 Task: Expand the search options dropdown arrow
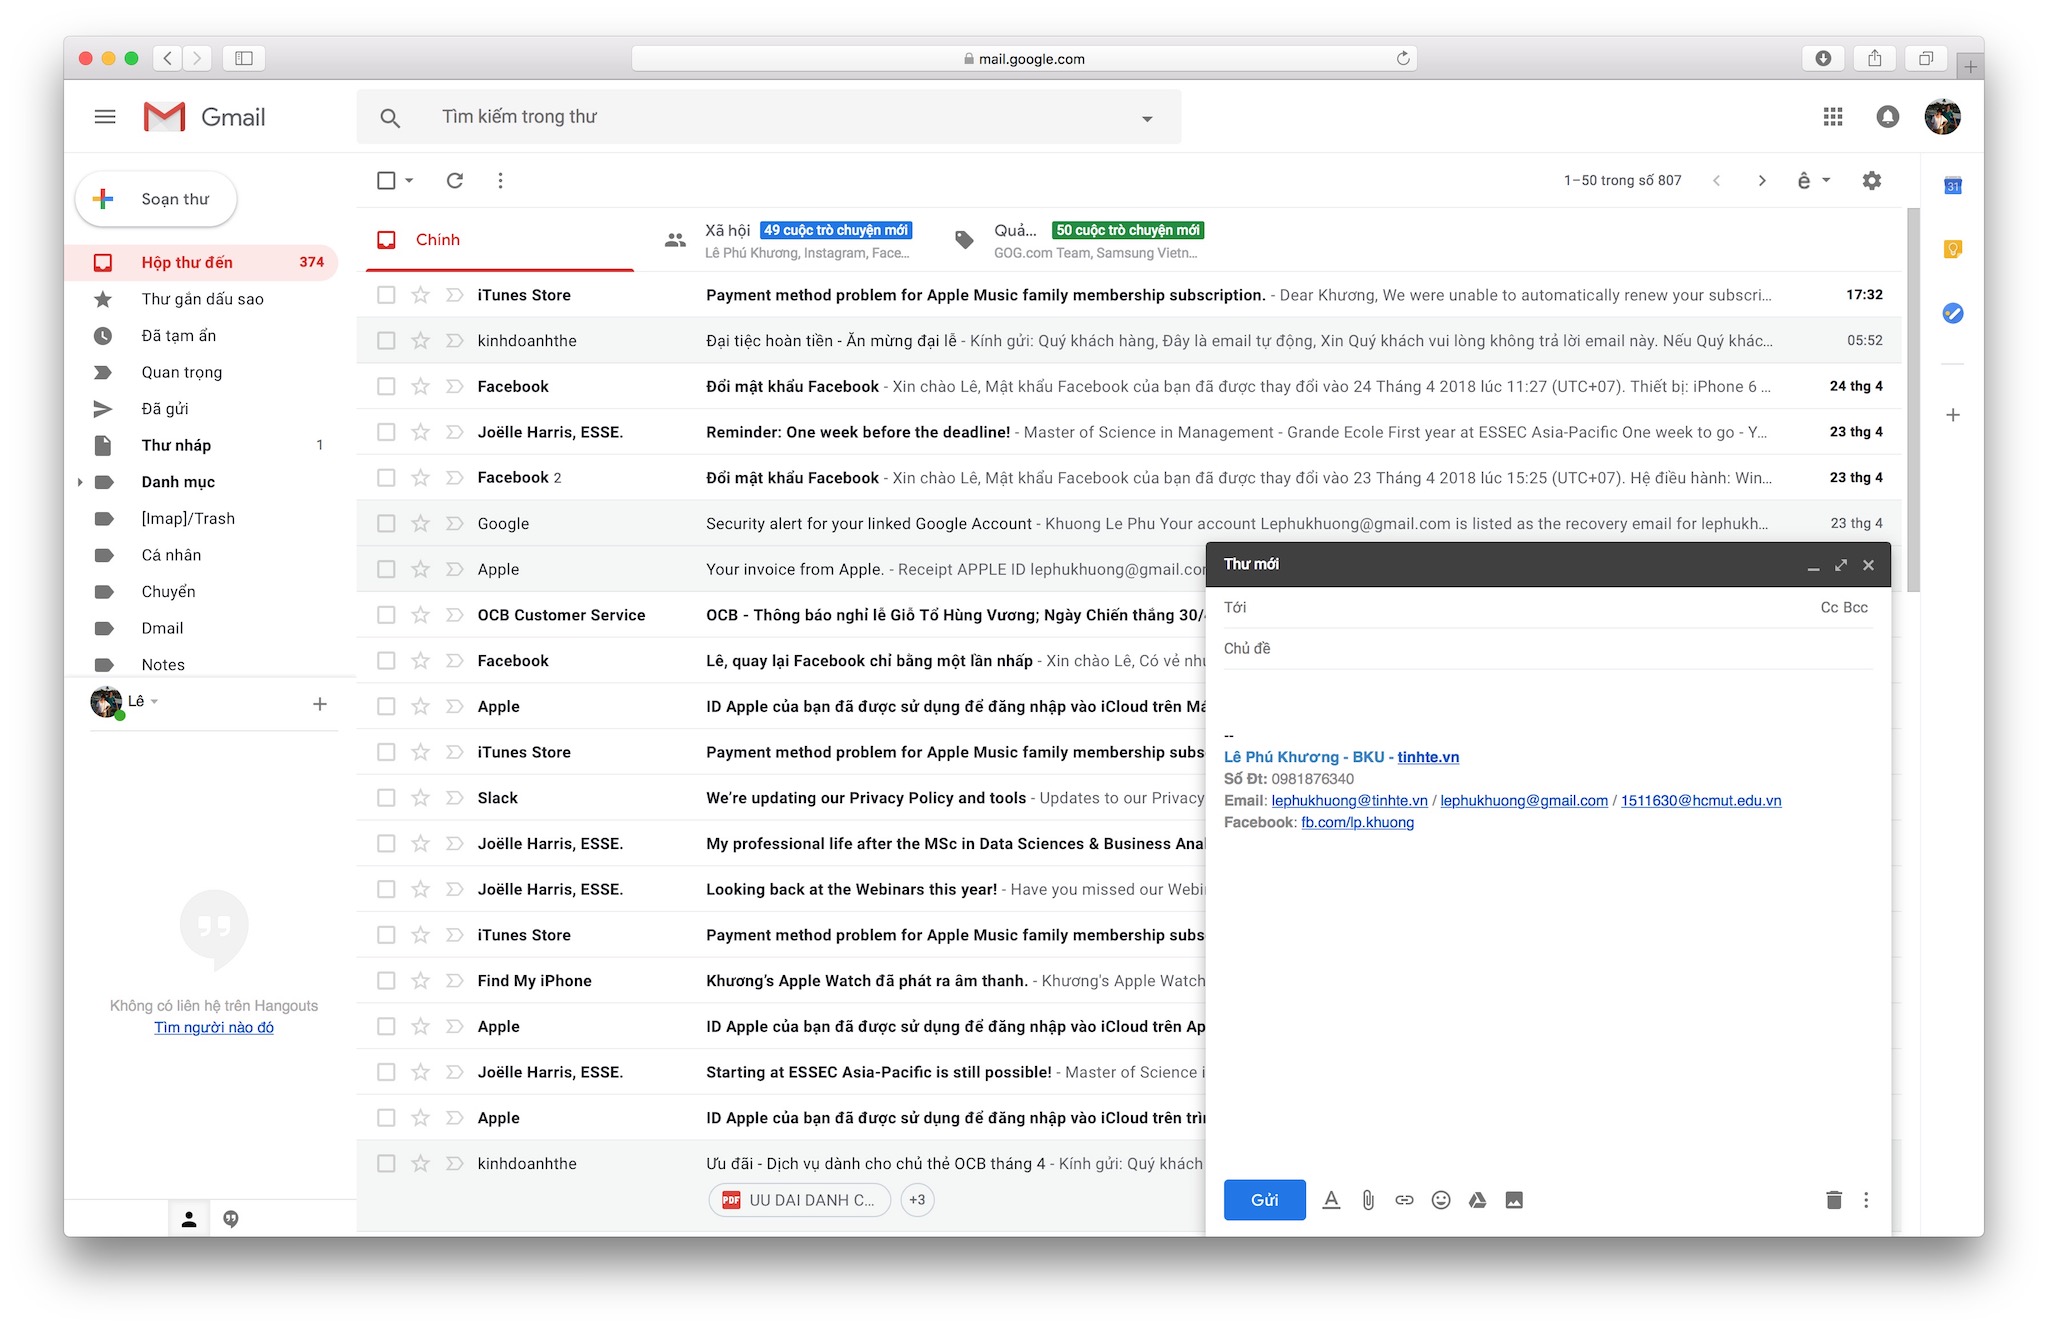pos(1147,118)
